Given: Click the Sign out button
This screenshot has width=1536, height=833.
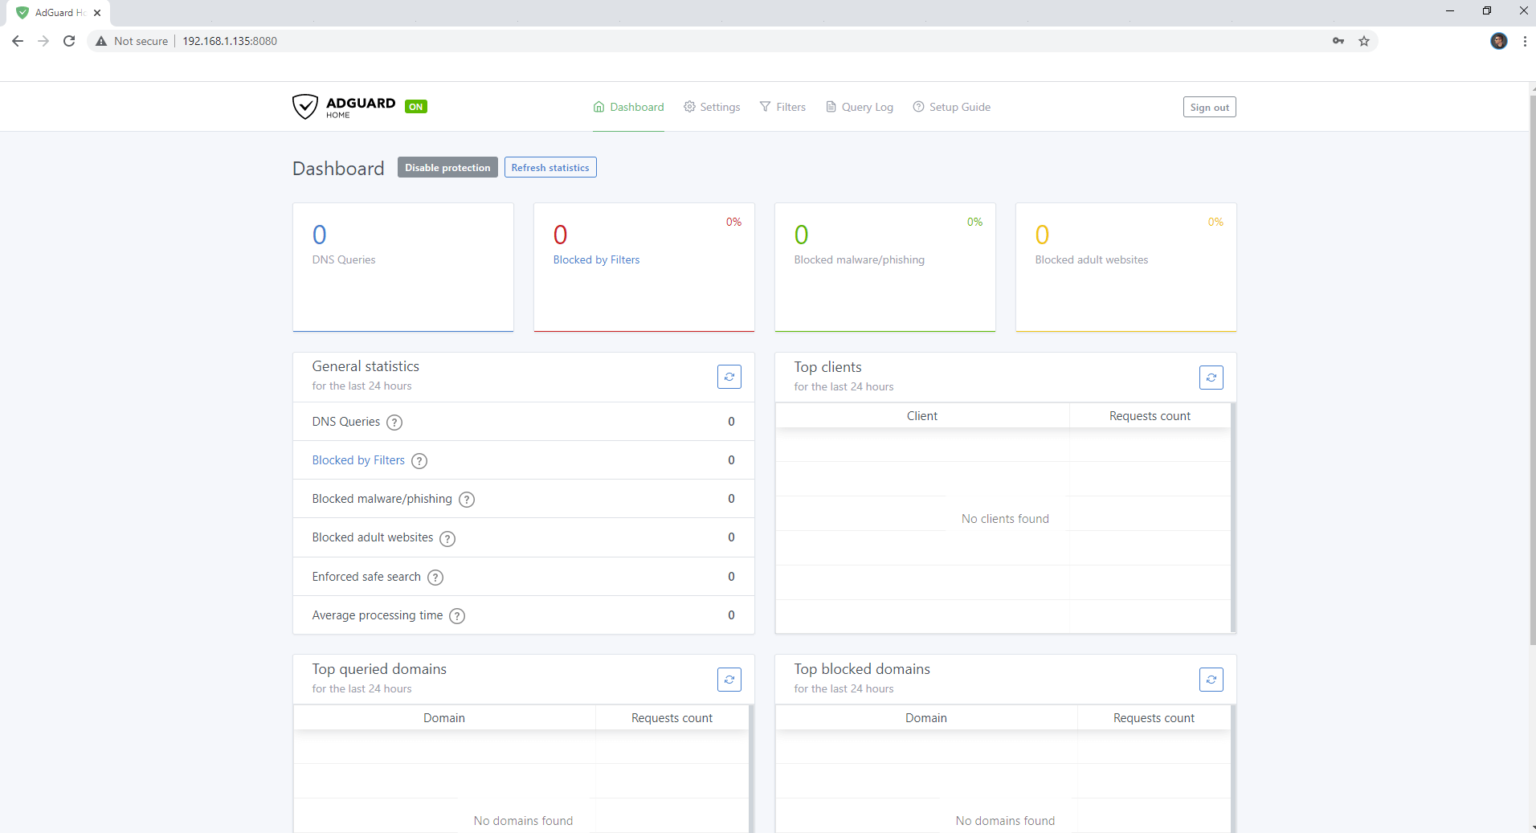Looking at the screenshot, I should (1209, 107).
